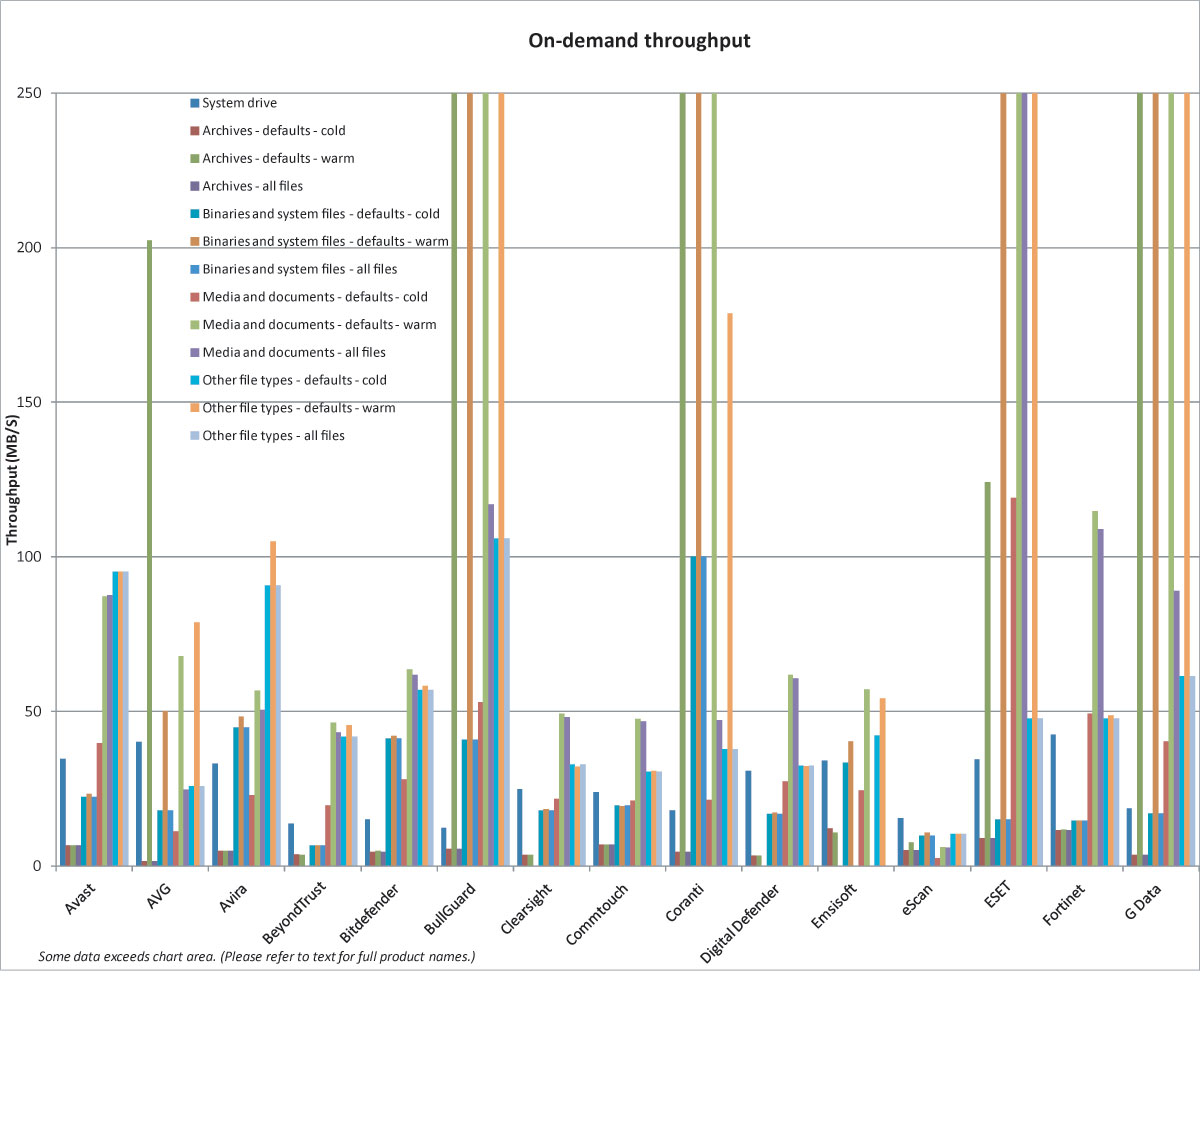Click the 150 y-axis value
The height and width of the screenshot is (1140, 1200).
pyautogui.click(x=29, y=402)
